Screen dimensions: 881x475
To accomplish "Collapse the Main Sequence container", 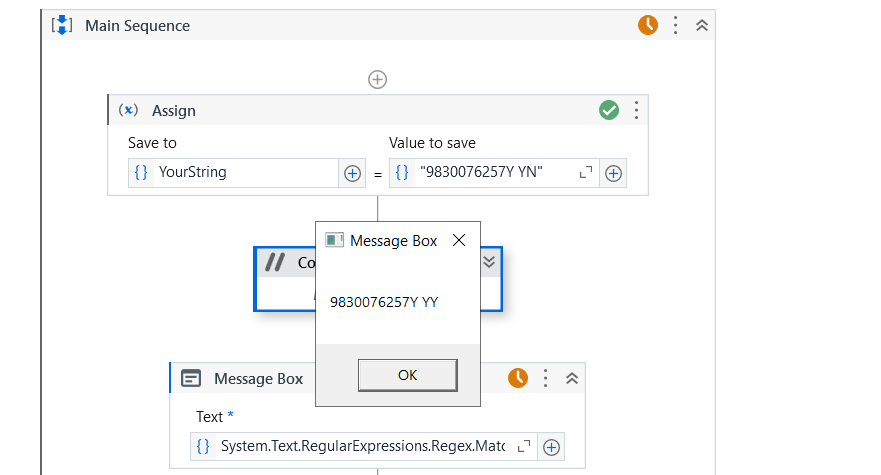I will tap(702, 26).
